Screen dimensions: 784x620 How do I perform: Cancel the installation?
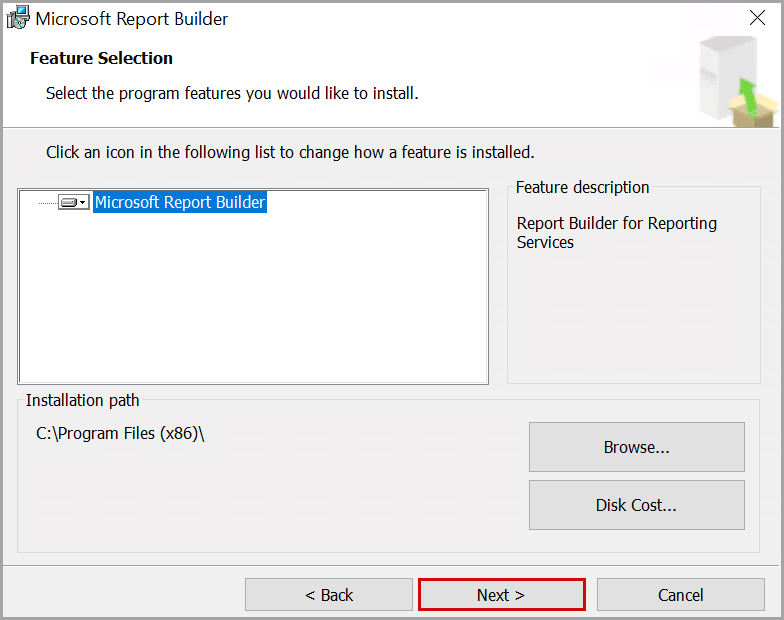pyautogui.click(x=680, y=595)
